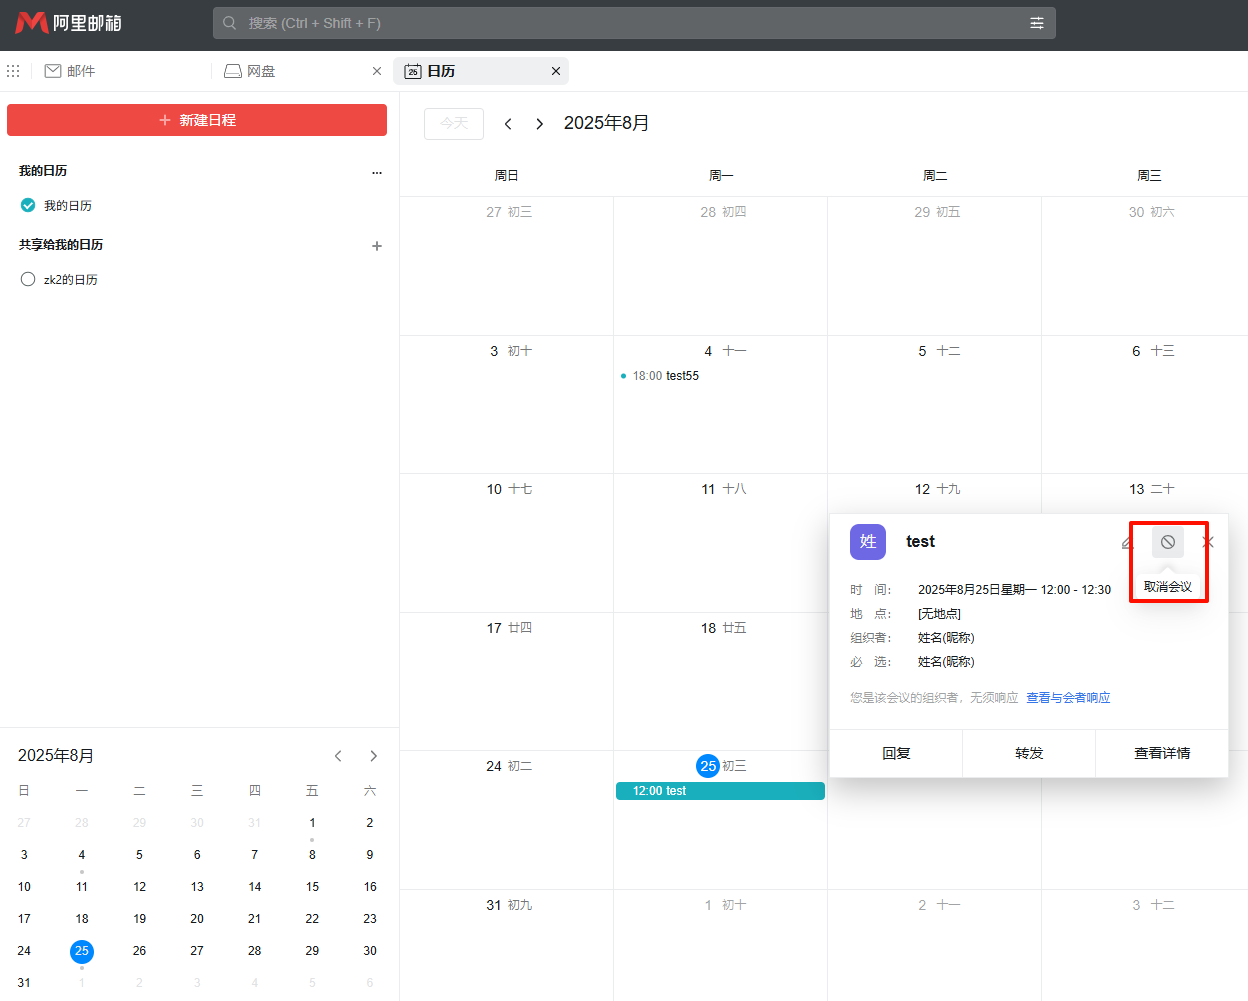Open the 我的日历 more options menu
This screenshot has width=1248, height=1001.
377,173
